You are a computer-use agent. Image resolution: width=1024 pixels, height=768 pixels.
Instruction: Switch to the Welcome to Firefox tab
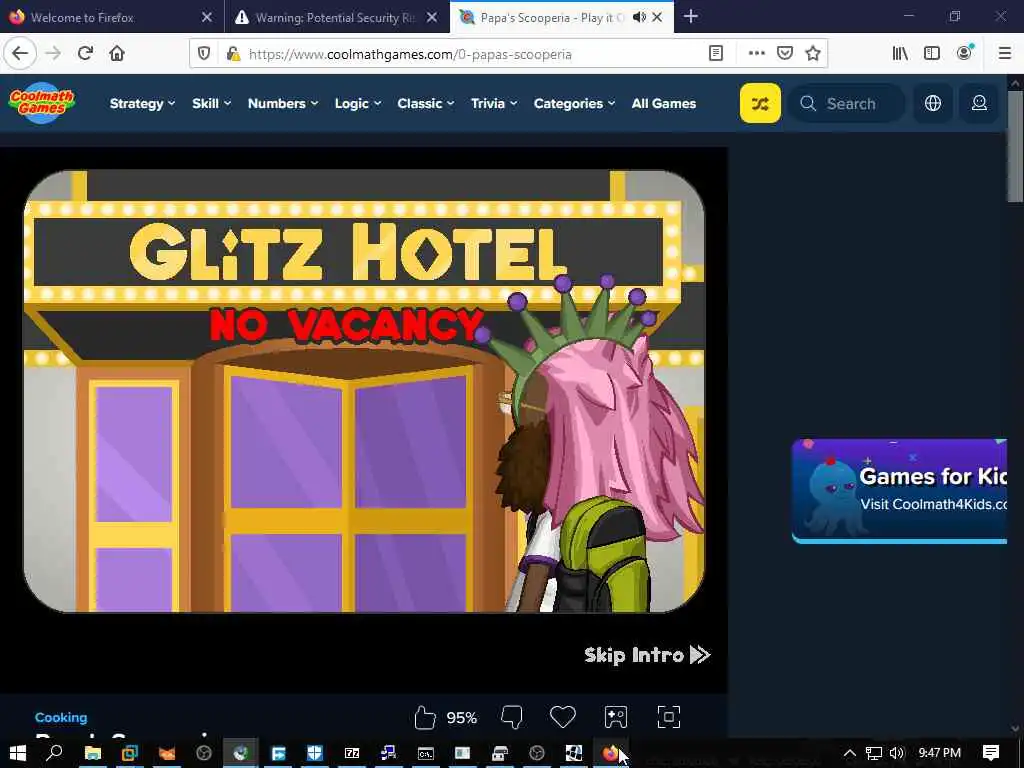pyautogui.click(x=111, y=17)
